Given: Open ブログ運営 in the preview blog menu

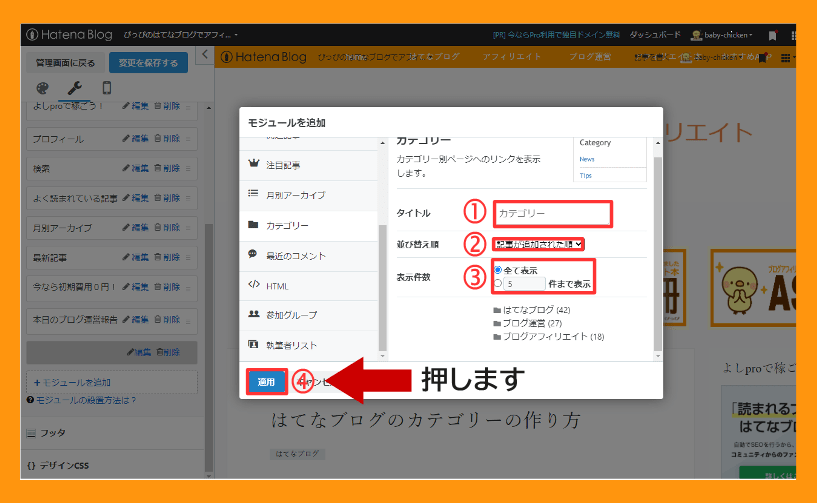Looking at the screenshot, I should pyautogui.click(x=590, y=57).
